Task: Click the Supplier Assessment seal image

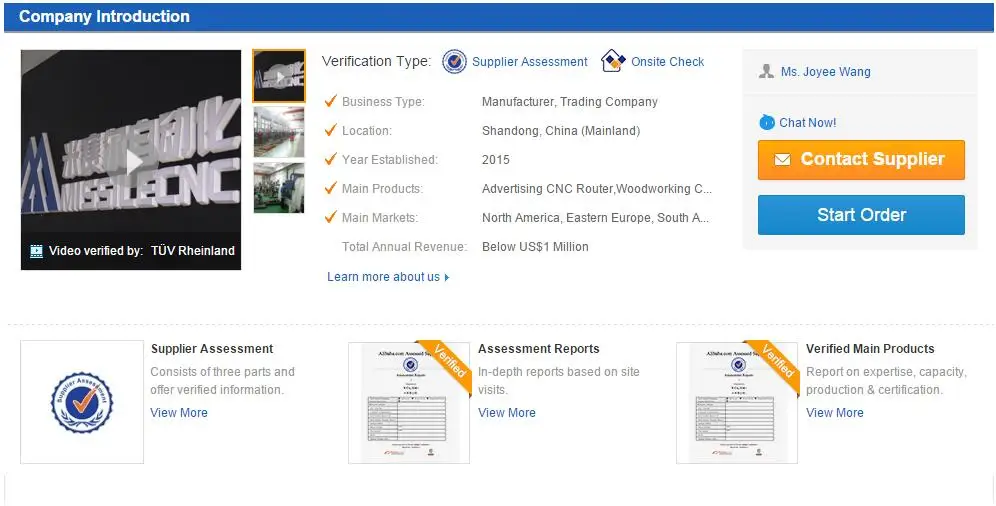Action: (82, 403)
